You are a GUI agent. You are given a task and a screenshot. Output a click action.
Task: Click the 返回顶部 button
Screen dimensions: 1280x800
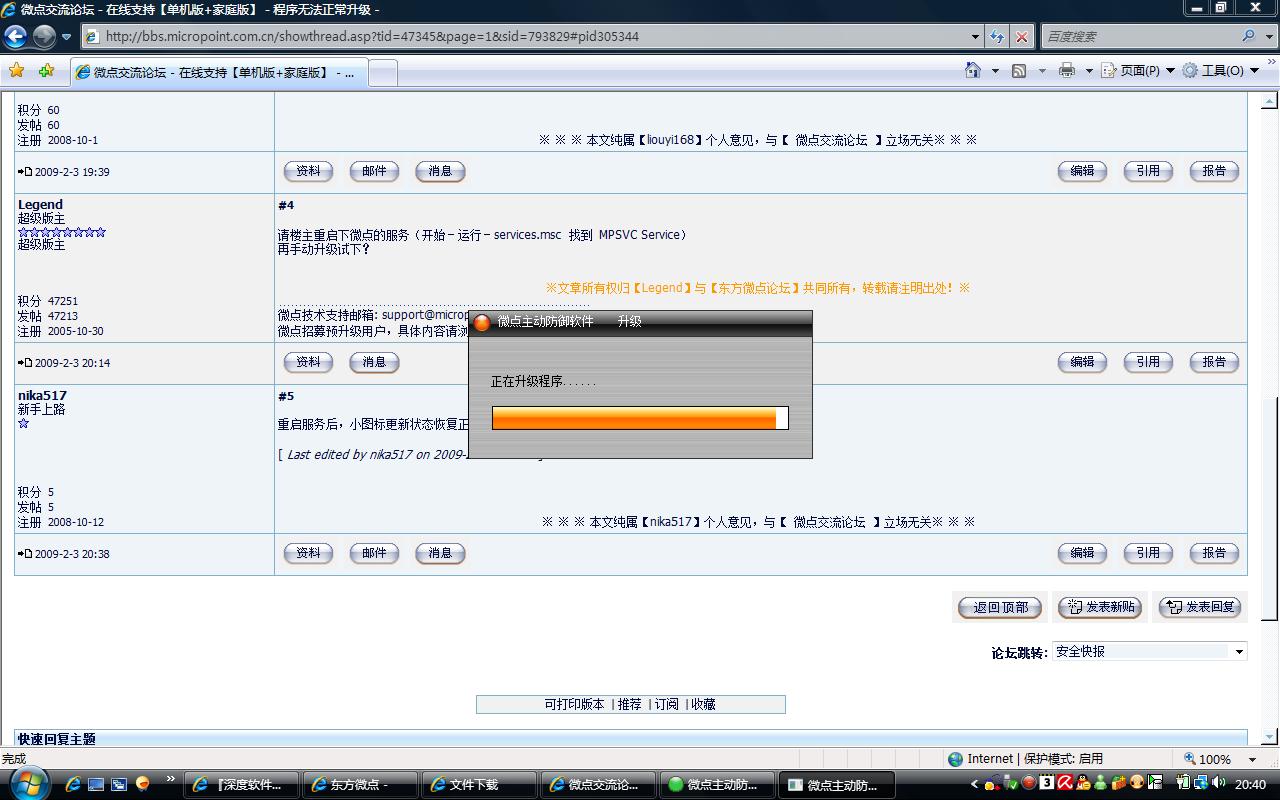1000,607
